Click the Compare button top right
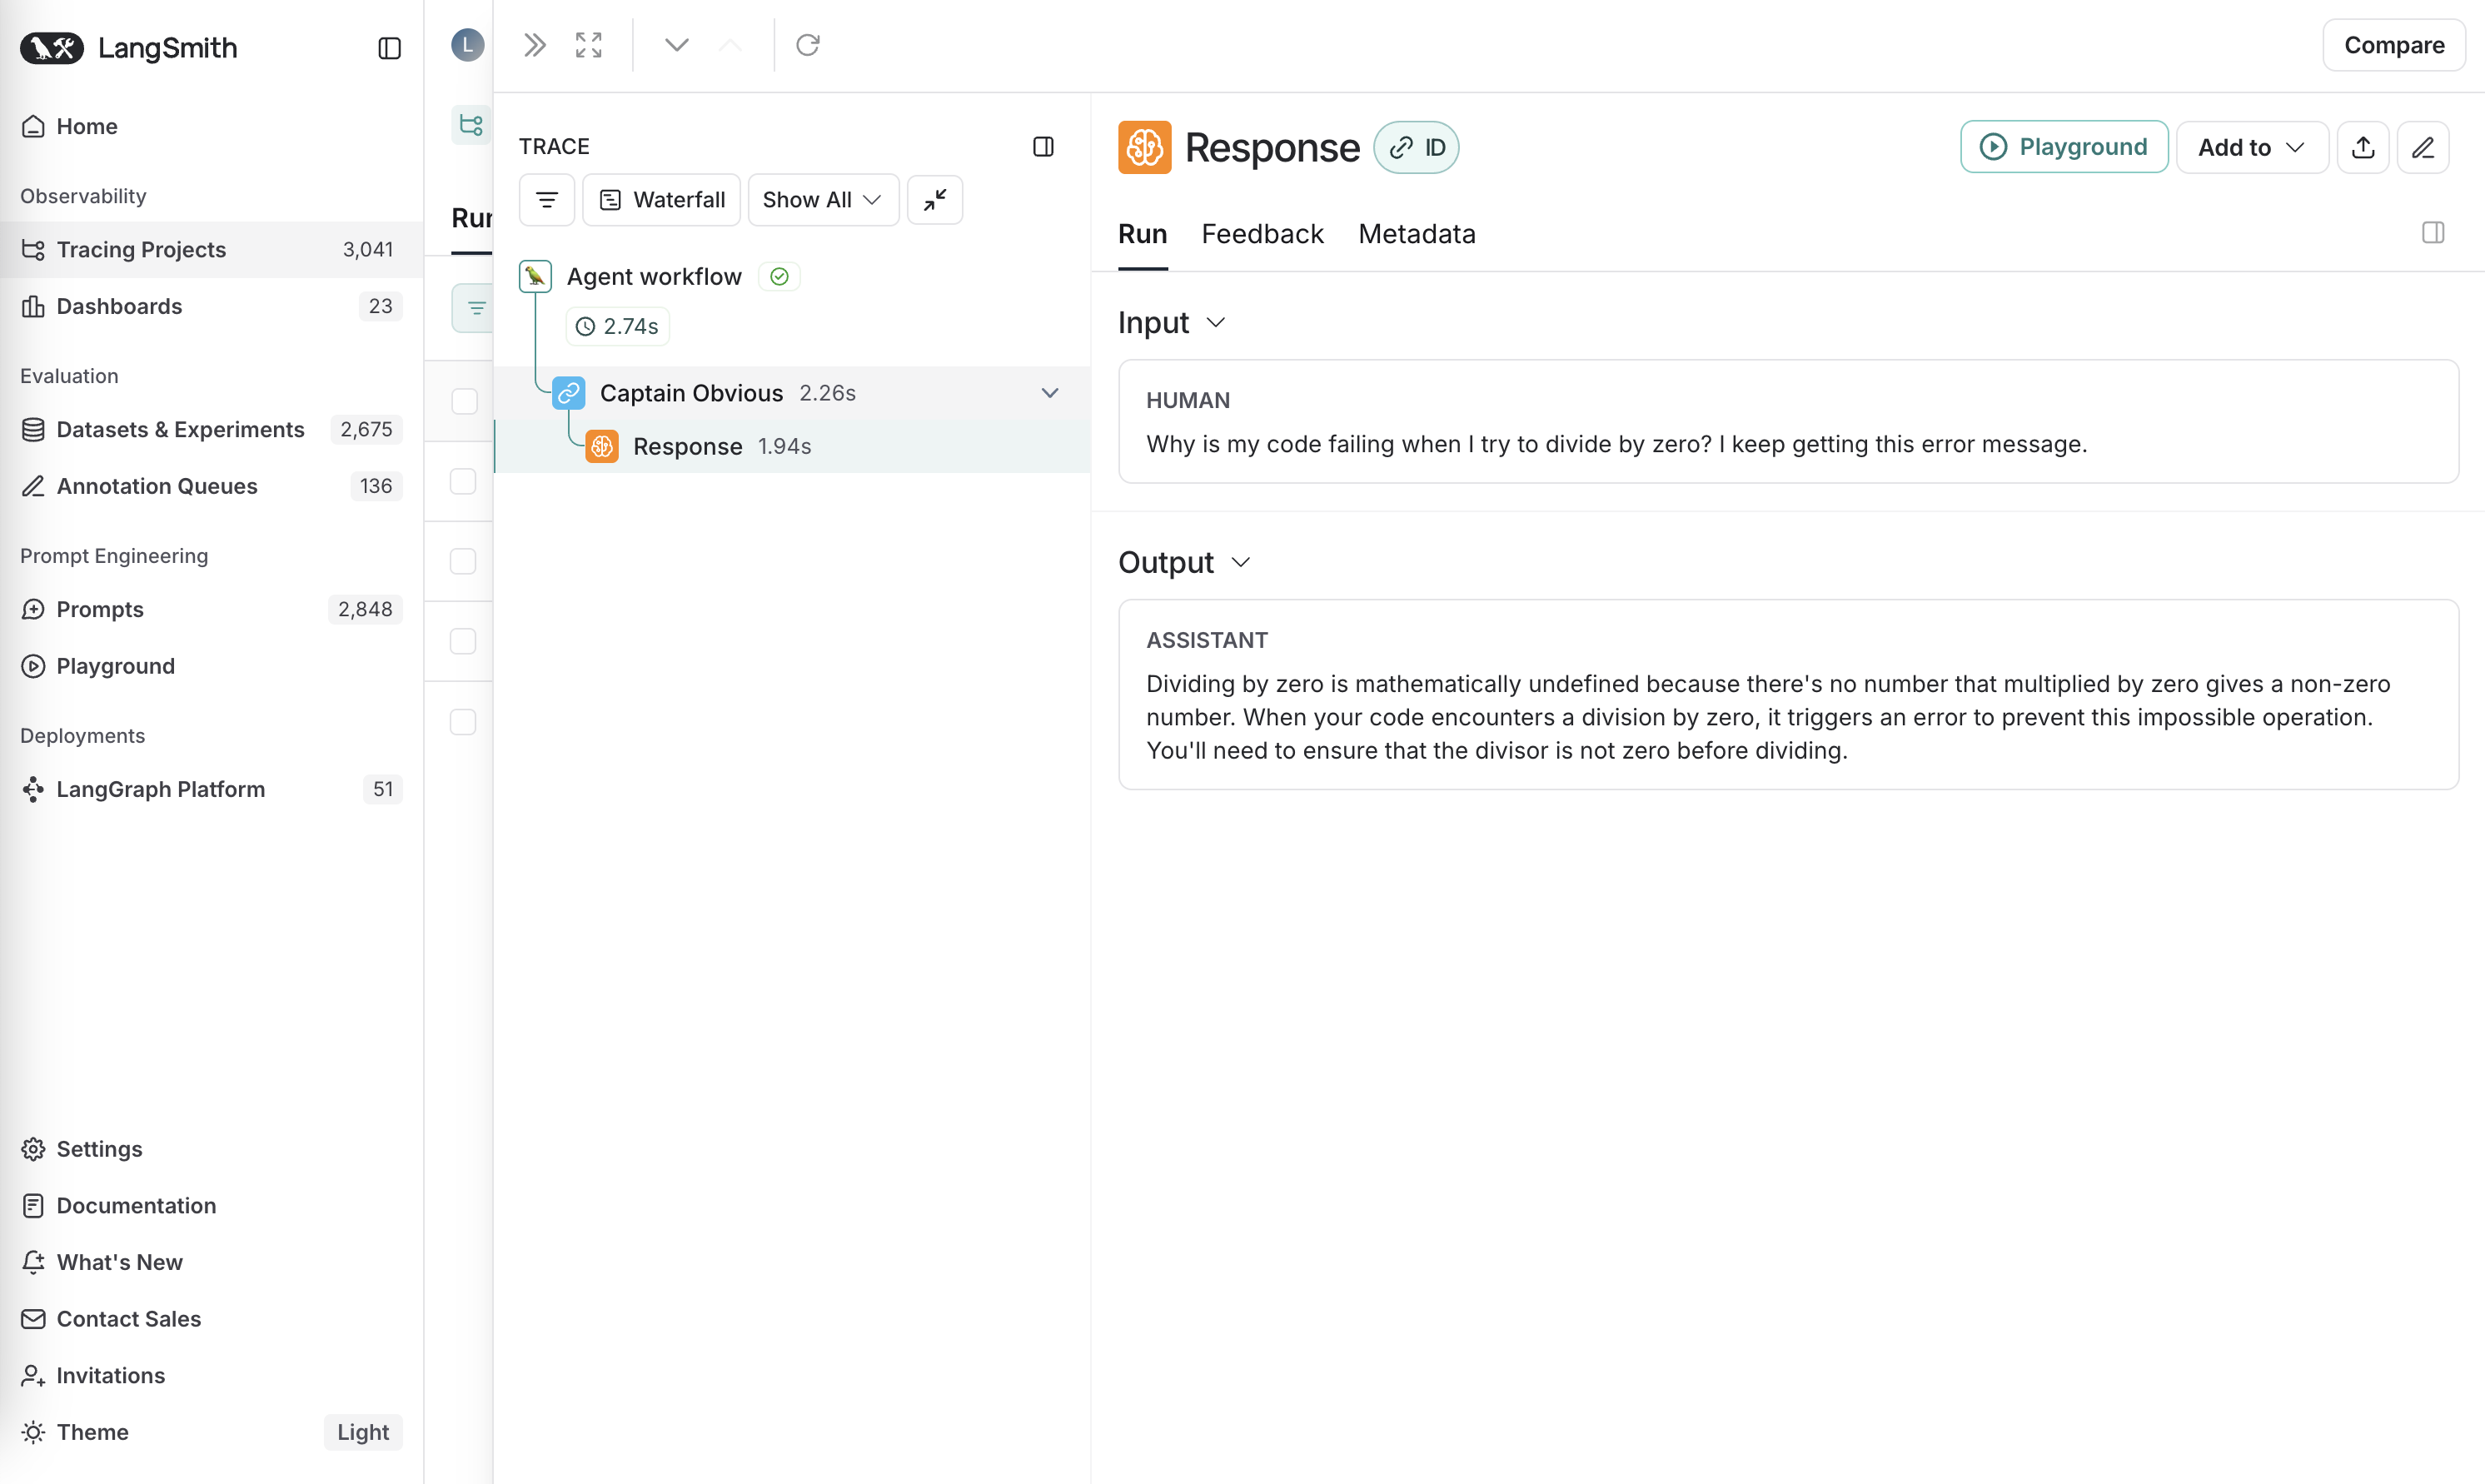This screenshot has height=1484, width=2485. pos(2393,44)
